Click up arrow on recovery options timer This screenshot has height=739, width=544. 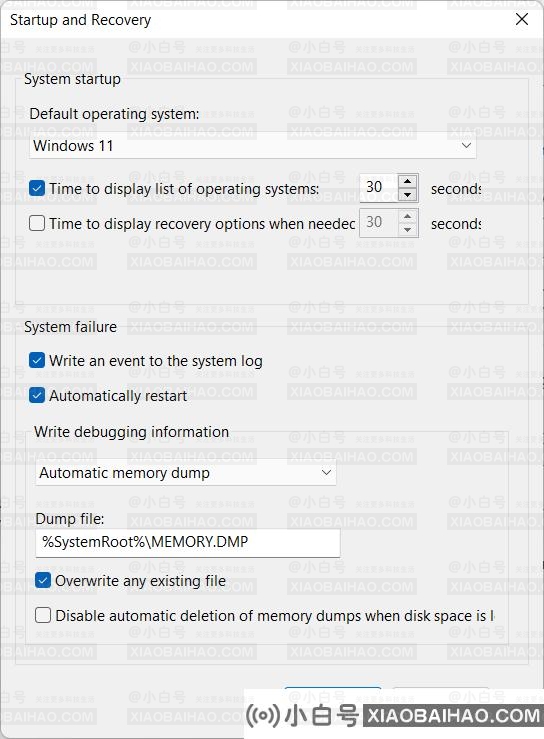407,216
